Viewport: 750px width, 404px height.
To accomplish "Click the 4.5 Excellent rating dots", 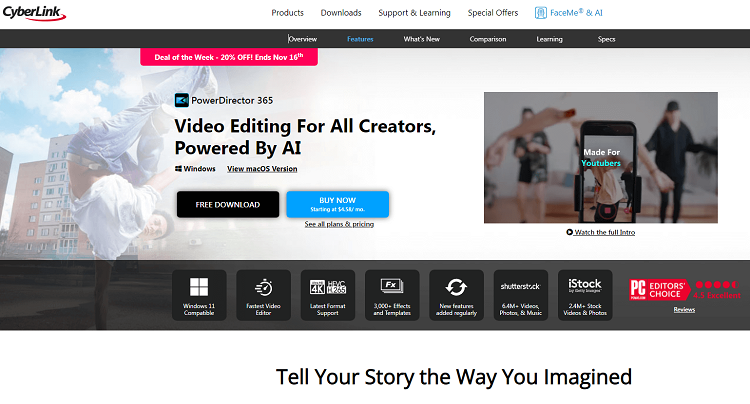I will coord(717,284).
